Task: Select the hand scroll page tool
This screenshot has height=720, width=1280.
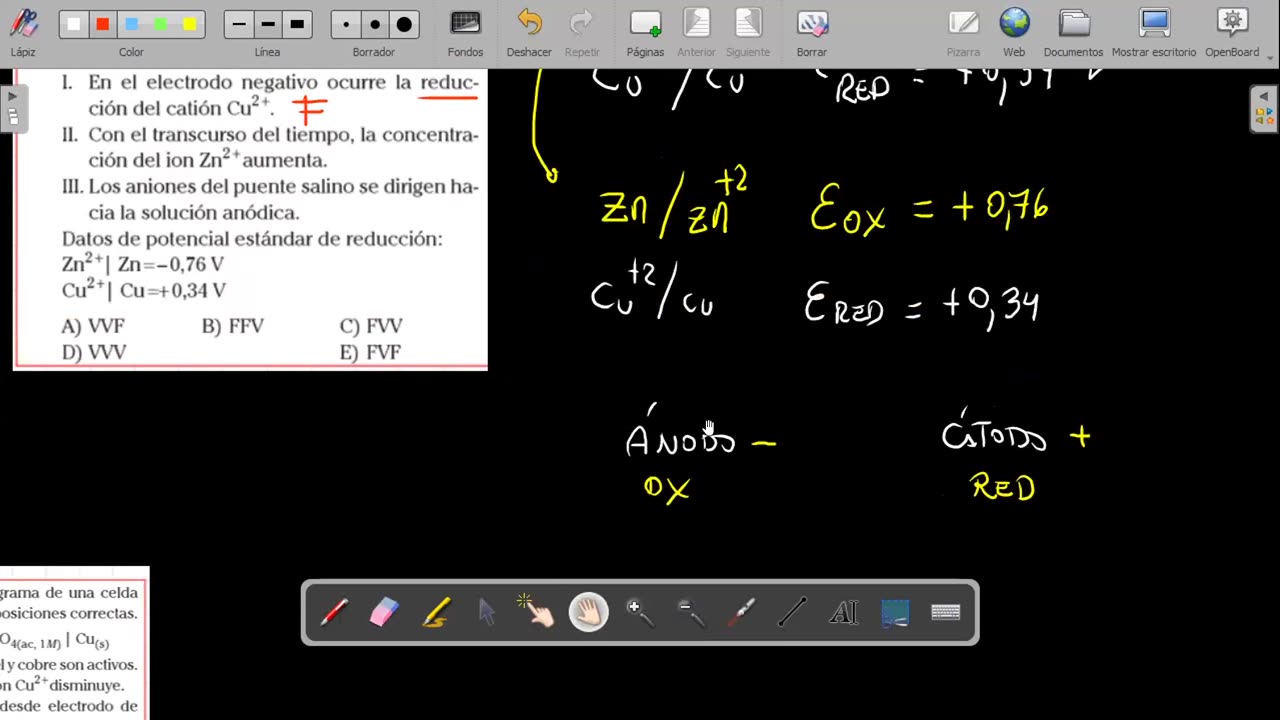Action: pyautogui.click(x=589, y=612)
